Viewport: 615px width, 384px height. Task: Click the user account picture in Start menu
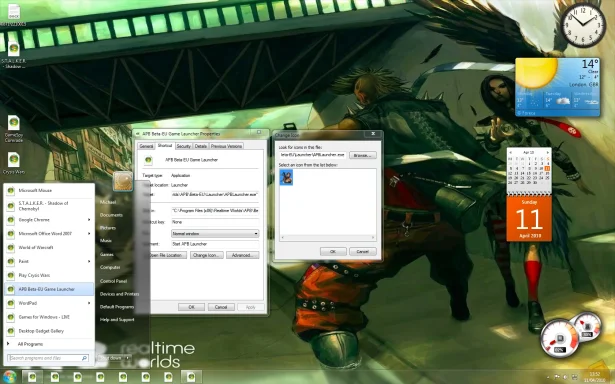tap(123, 181)
